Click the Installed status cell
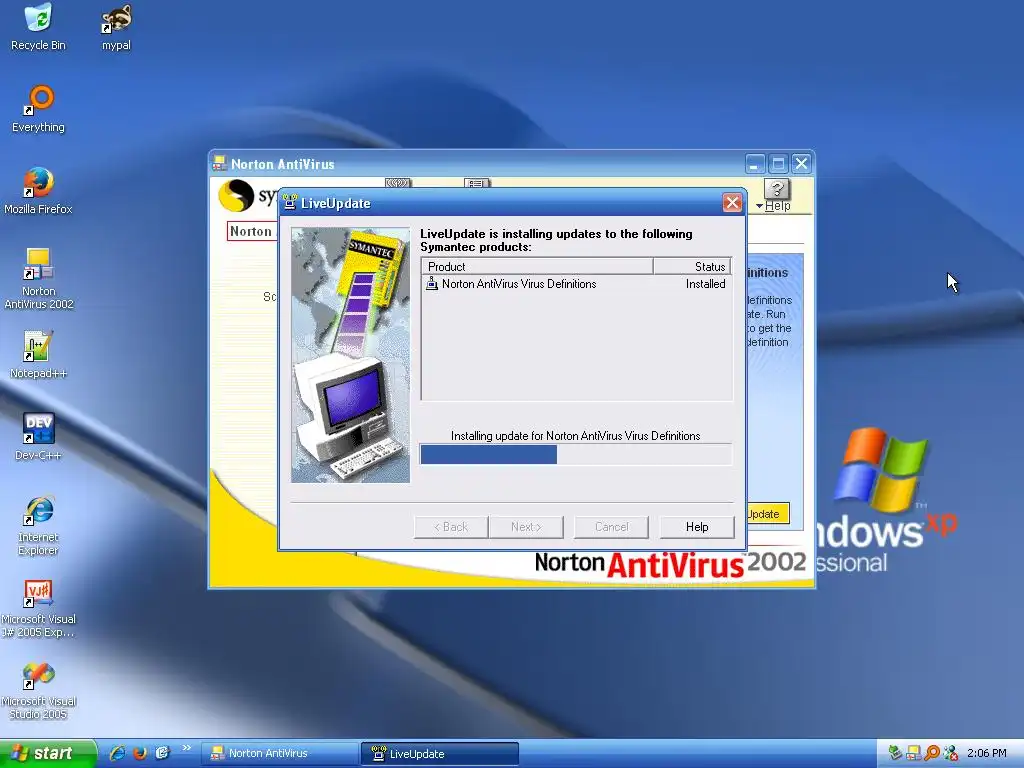This screenshot has height=768, width=1024. (705, 284)
